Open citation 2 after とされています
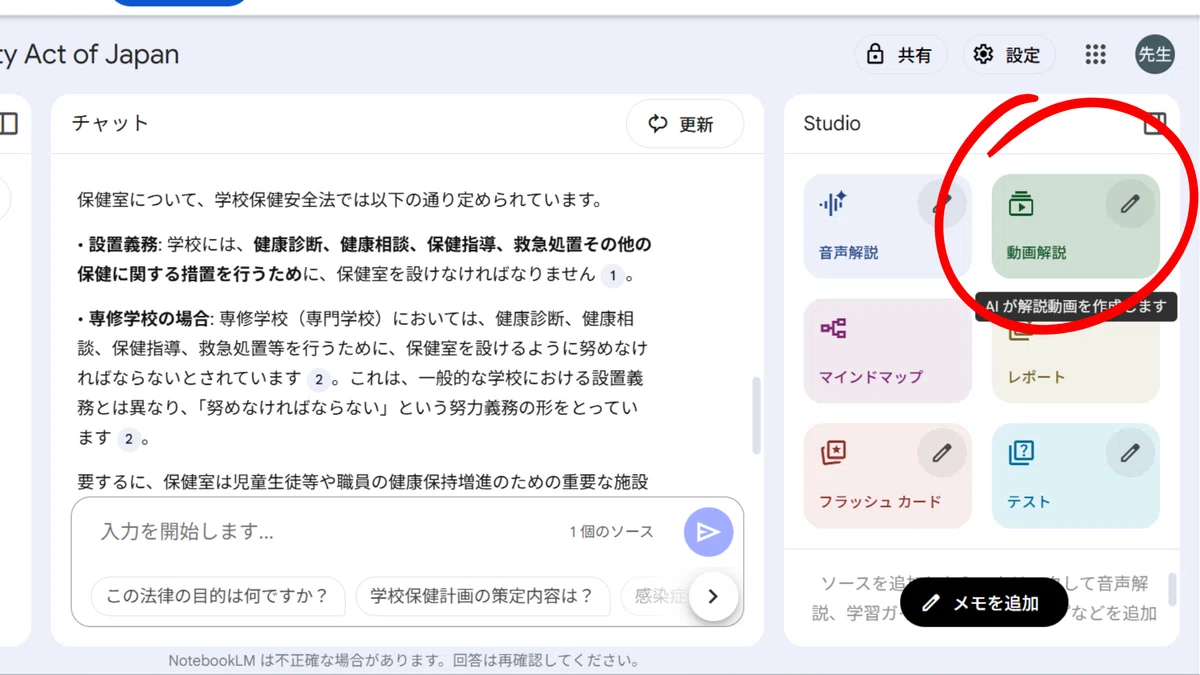1200x675 pixels. pyautogui.click(x=318, y=379)
